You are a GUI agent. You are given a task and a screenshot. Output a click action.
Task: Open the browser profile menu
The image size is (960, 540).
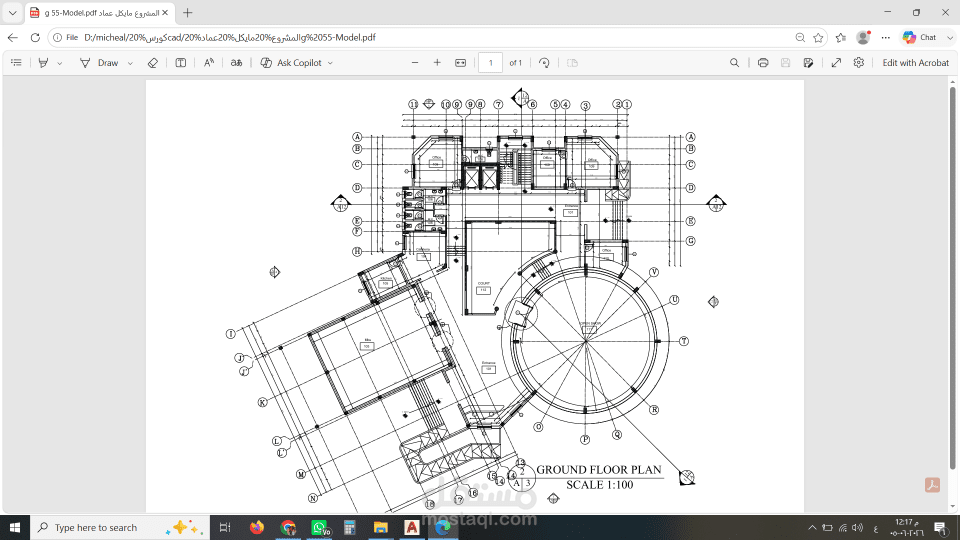(863, 37)
